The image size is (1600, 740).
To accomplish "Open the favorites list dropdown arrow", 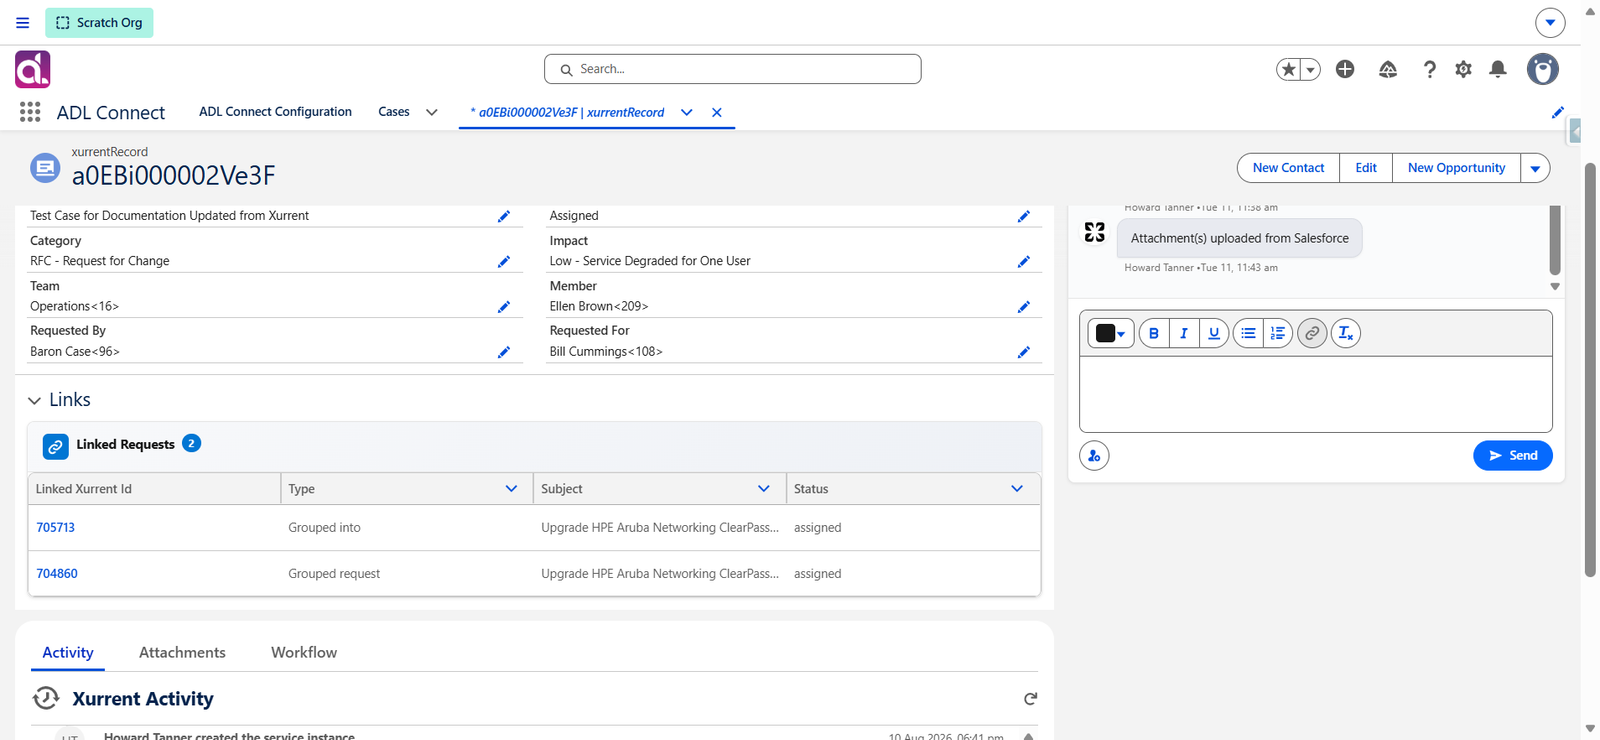I will point(1310,69).
